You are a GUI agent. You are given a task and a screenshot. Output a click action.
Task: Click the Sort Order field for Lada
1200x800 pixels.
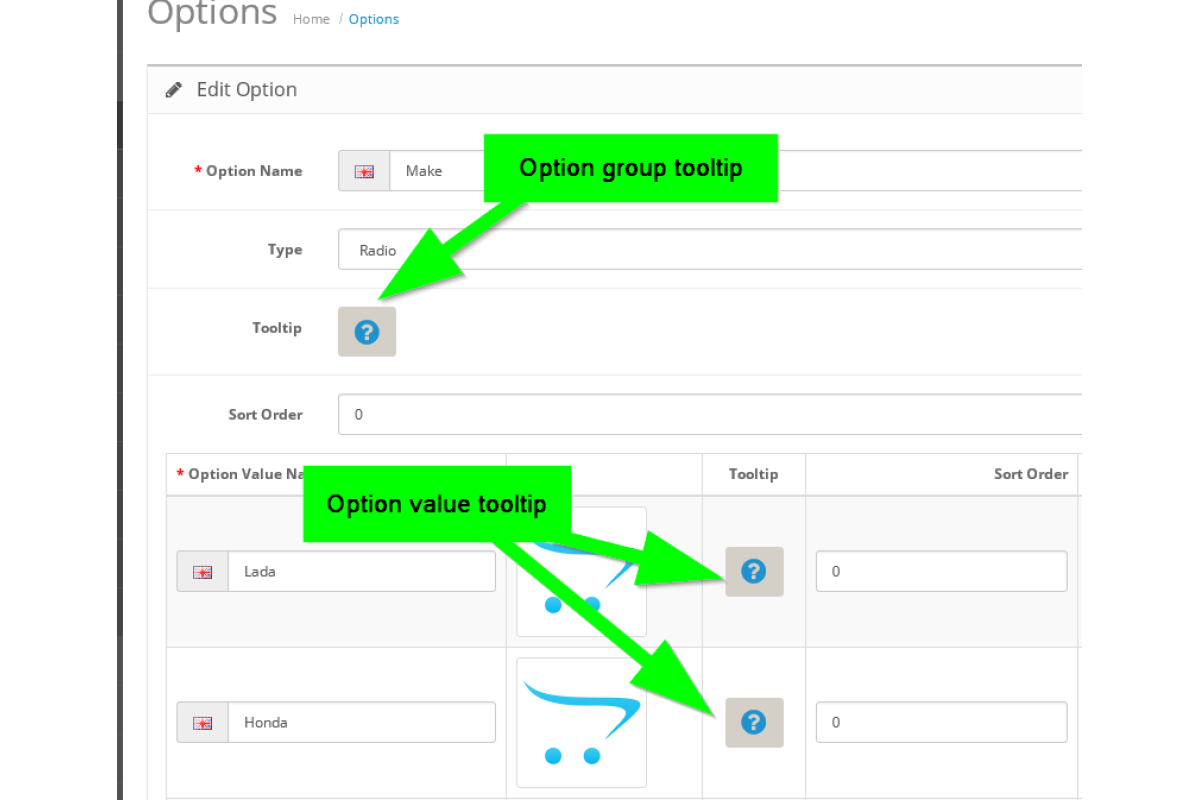pos(940,572)
